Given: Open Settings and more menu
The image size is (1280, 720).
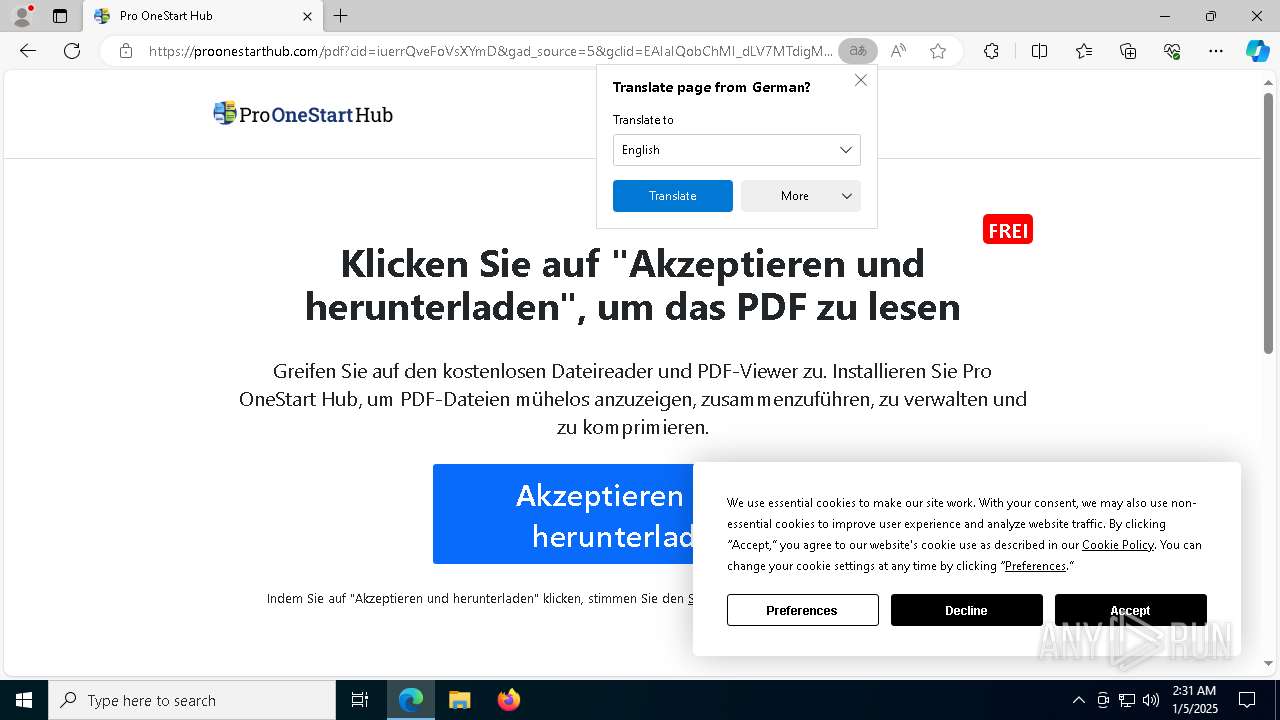Looking at the screenshot, I should click(x=1216, y=51).
